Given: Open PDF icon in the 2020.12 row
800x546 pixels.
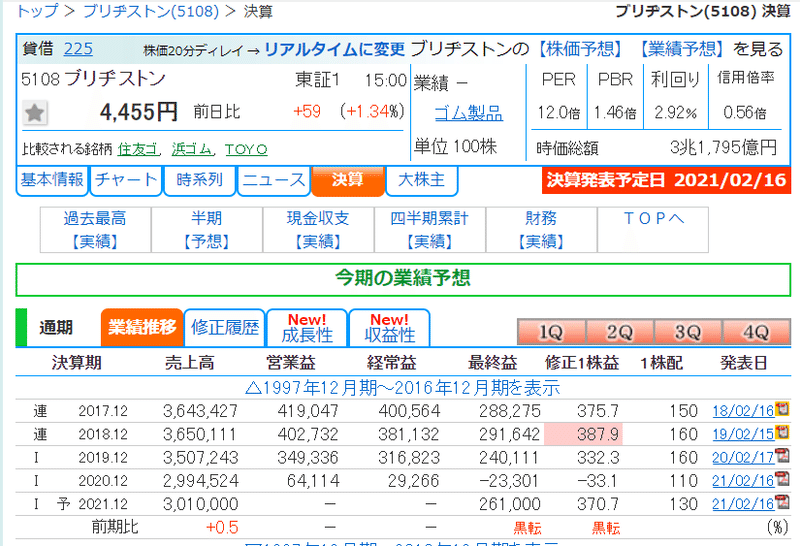Looking at the screenshot, I should (x=782, y=479).
